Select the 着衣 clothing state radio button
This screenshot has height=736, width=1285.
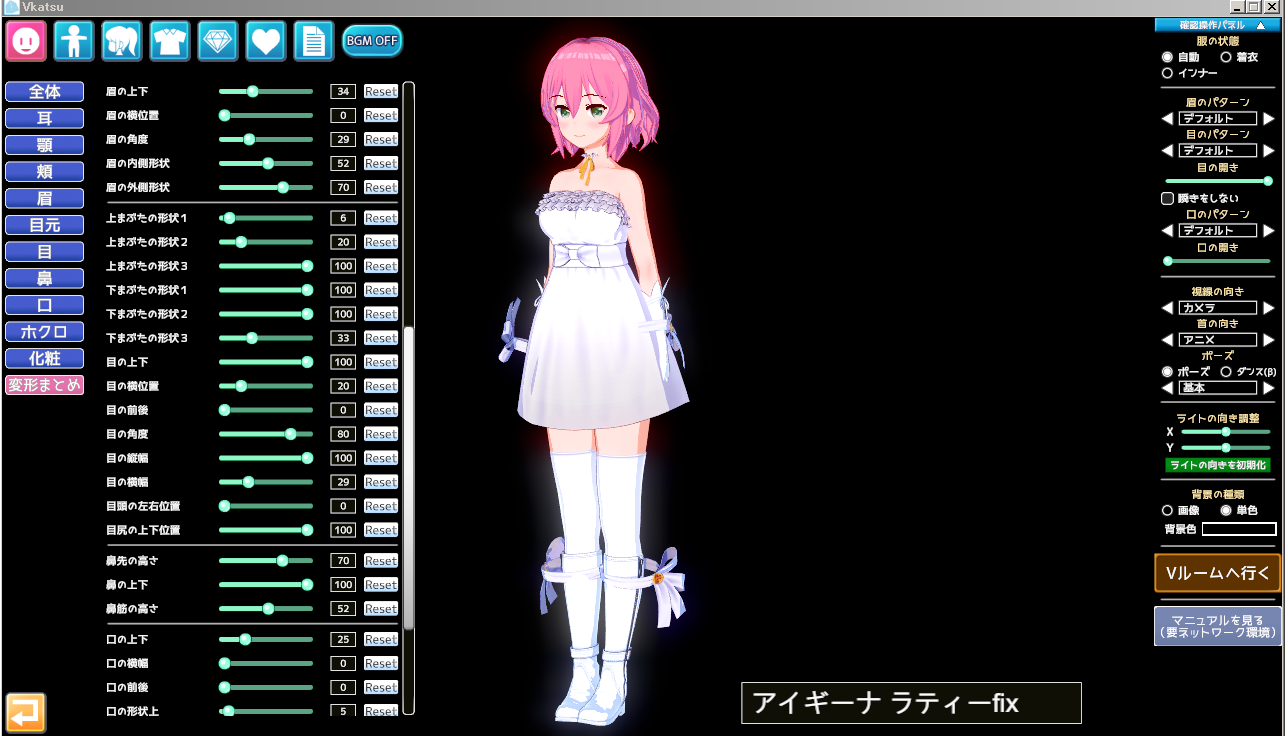(x=1226, y=58)
